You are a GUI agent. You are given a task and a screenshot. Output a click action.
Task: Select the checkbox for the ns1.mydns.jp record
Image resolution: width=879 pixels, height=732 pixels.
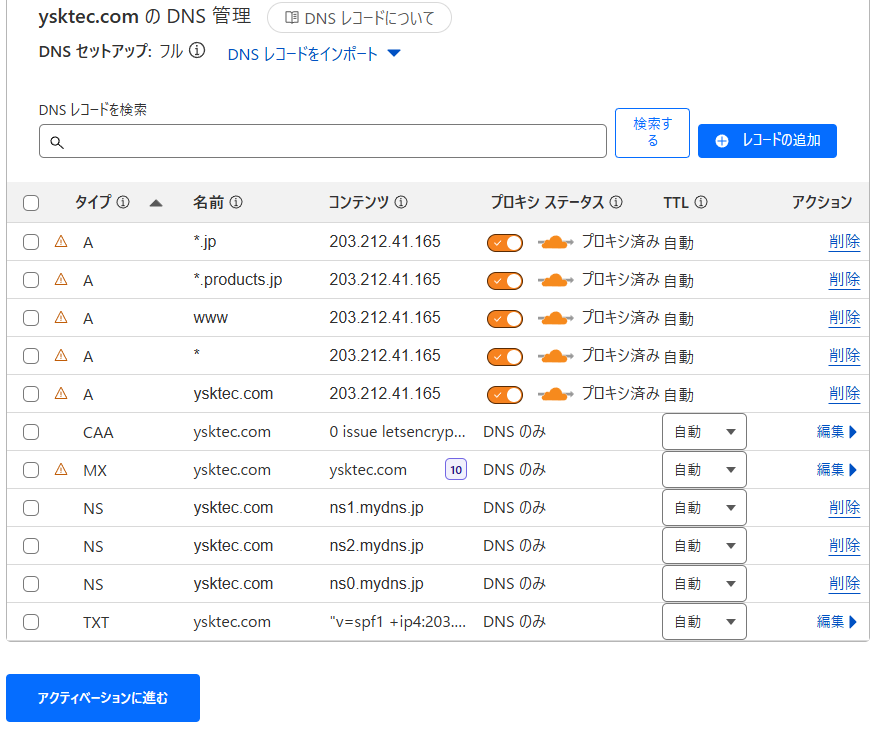tap(31, 508)
